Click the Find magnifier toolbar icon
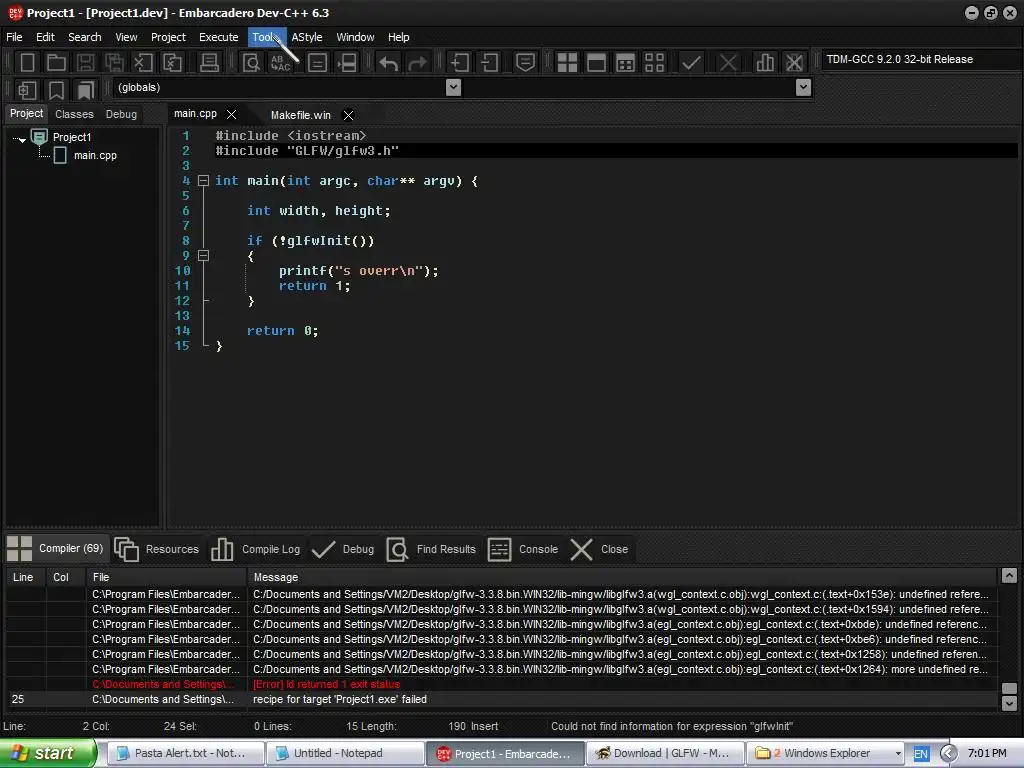This screenshot has width=1024, height=768. (251, 63)
